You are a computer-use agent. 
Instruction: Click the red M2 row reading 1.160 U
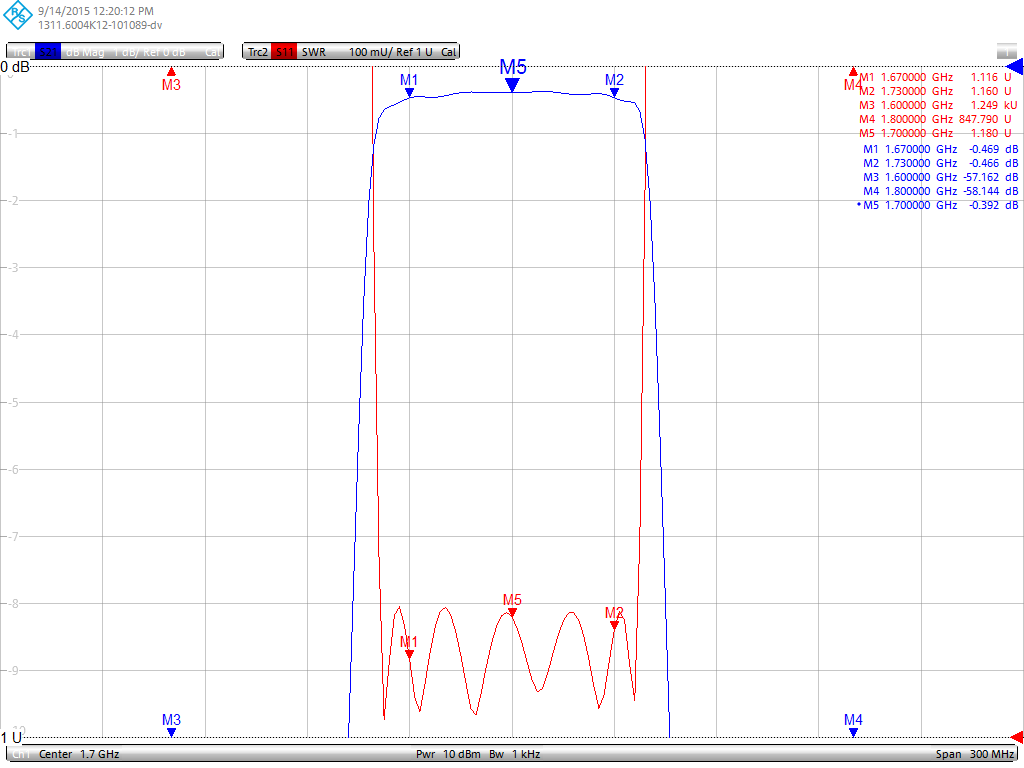tap(935, 91)
